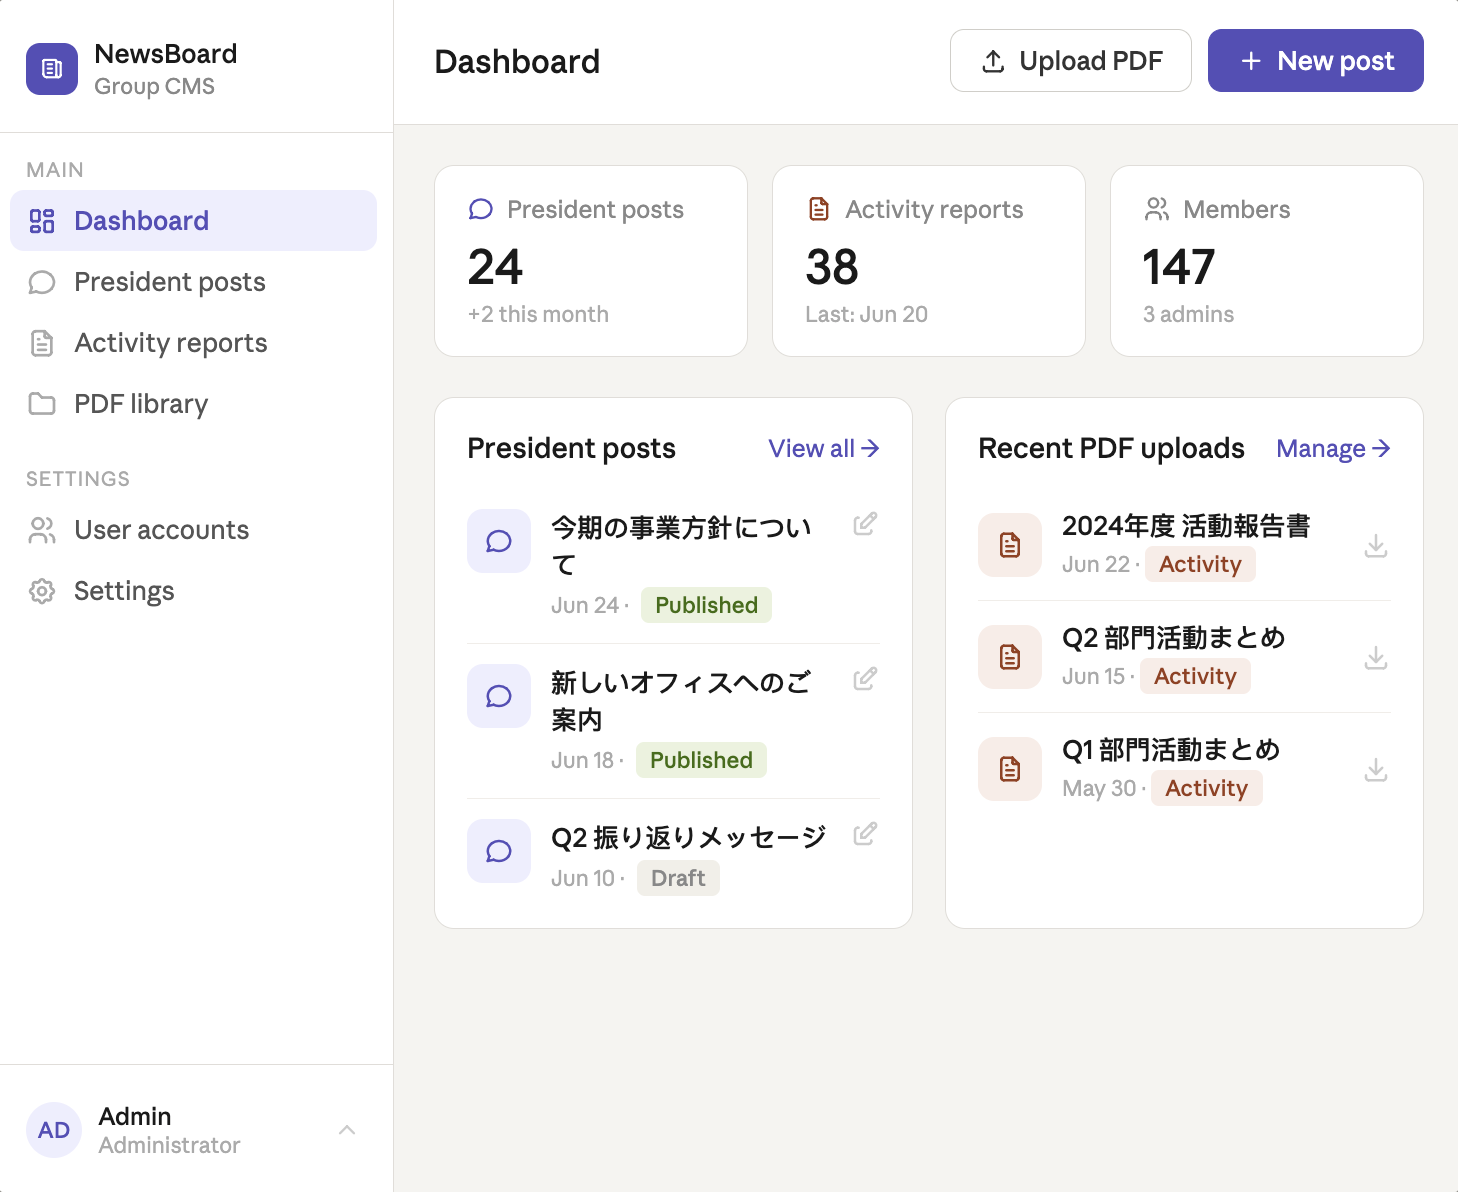Open President posts sidebar item
1458x1192 pixels.
tap(193, 282)
